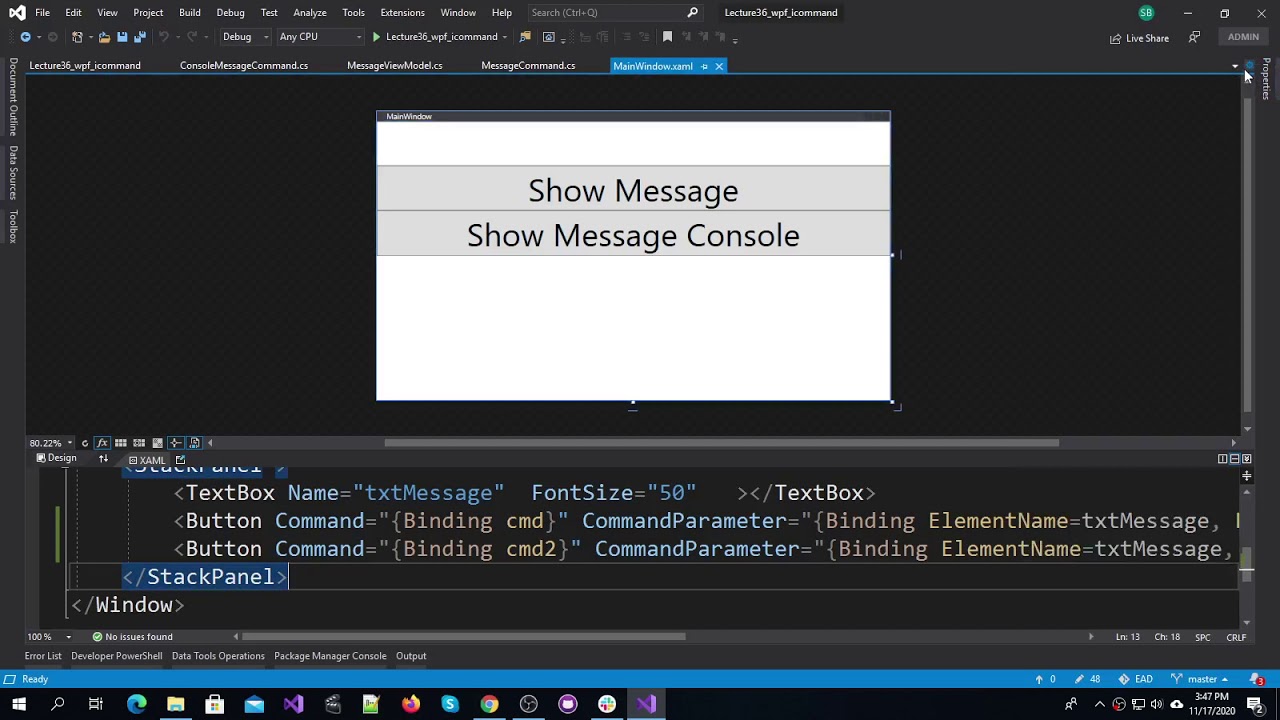
Task: Expand the editor zoom 100 % dropdown
Action: pyautogui.click(x=68, y=637)
